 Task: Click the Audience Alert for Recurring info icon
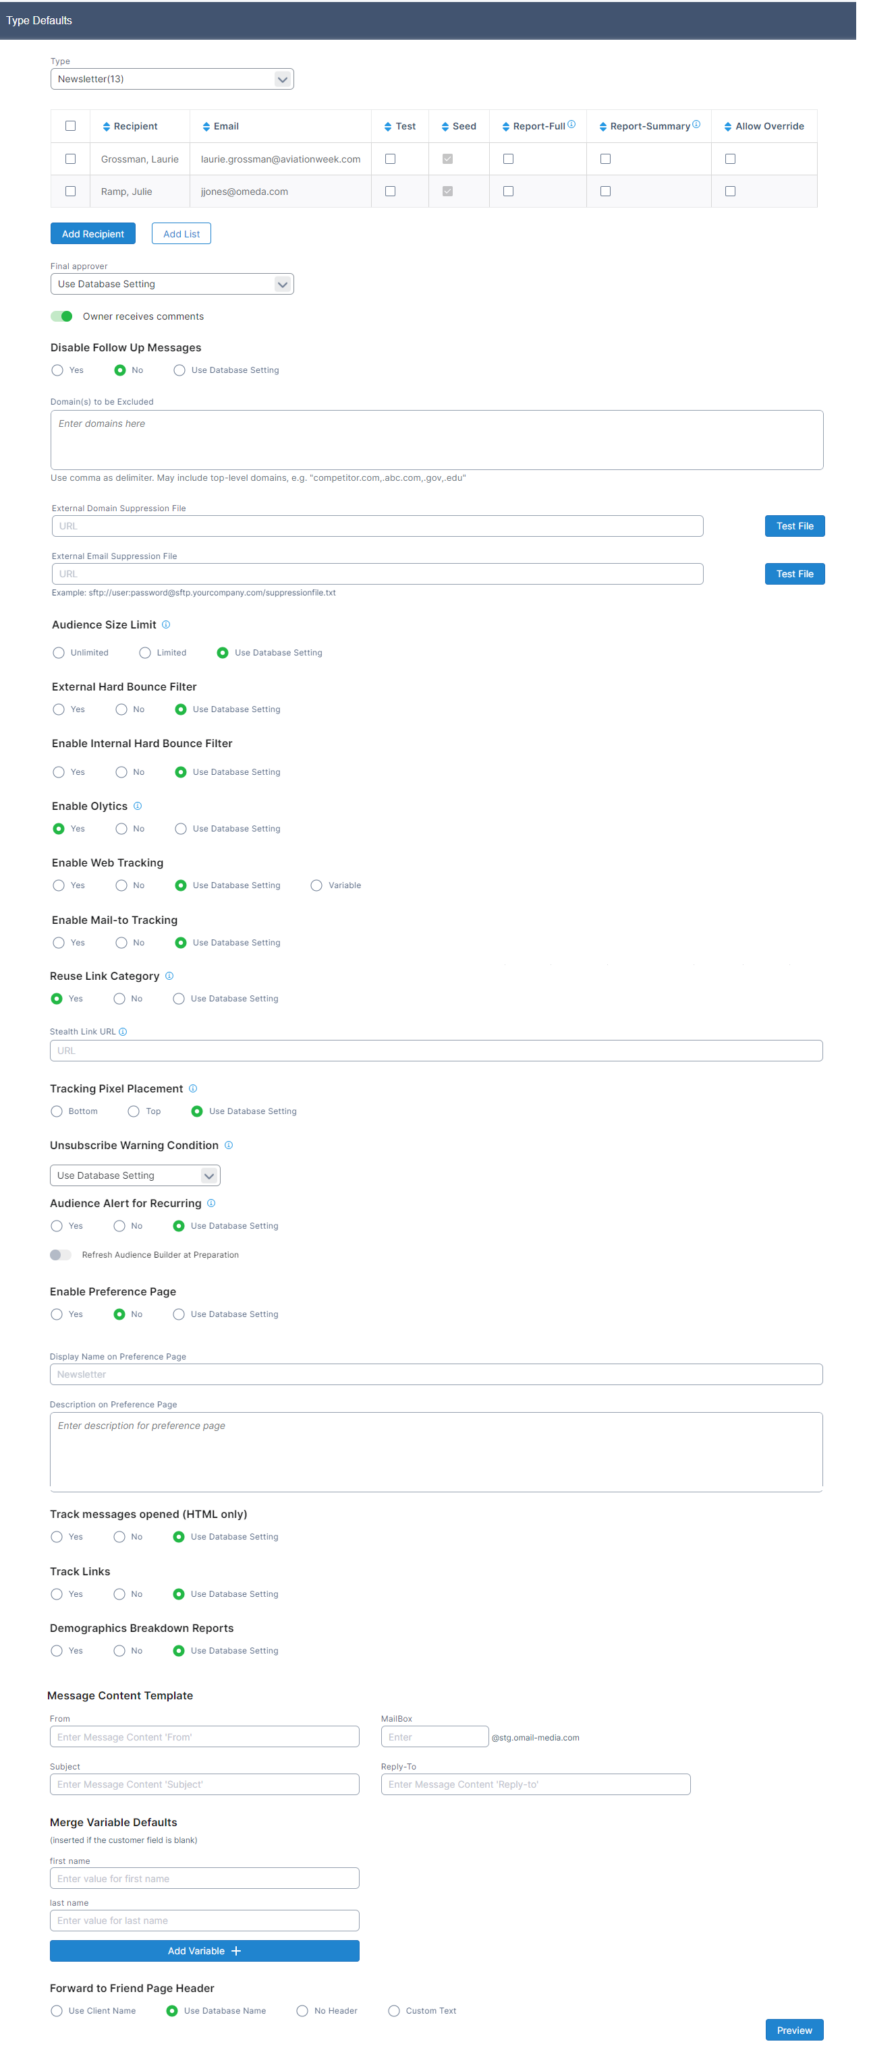211,1203
